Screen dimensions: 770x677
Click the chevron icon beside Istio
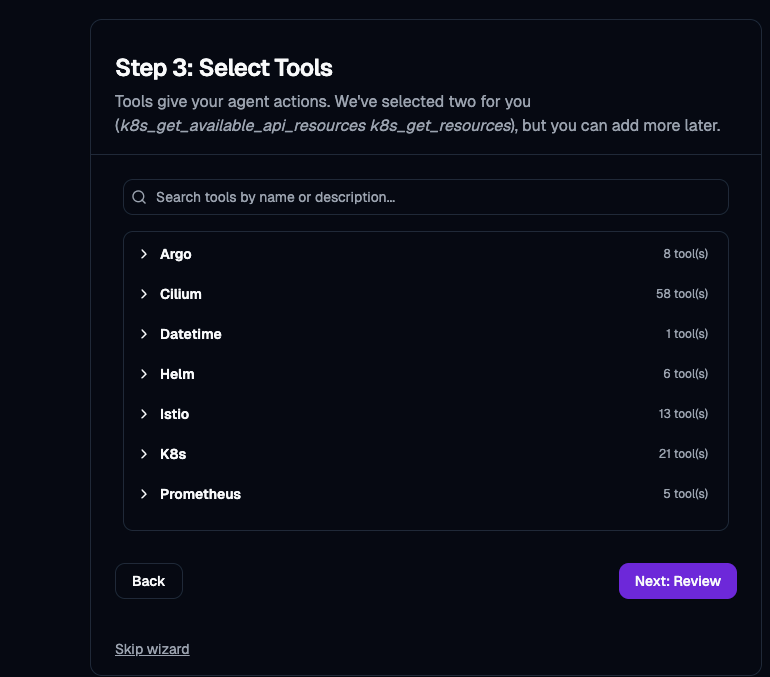(144, 414)
